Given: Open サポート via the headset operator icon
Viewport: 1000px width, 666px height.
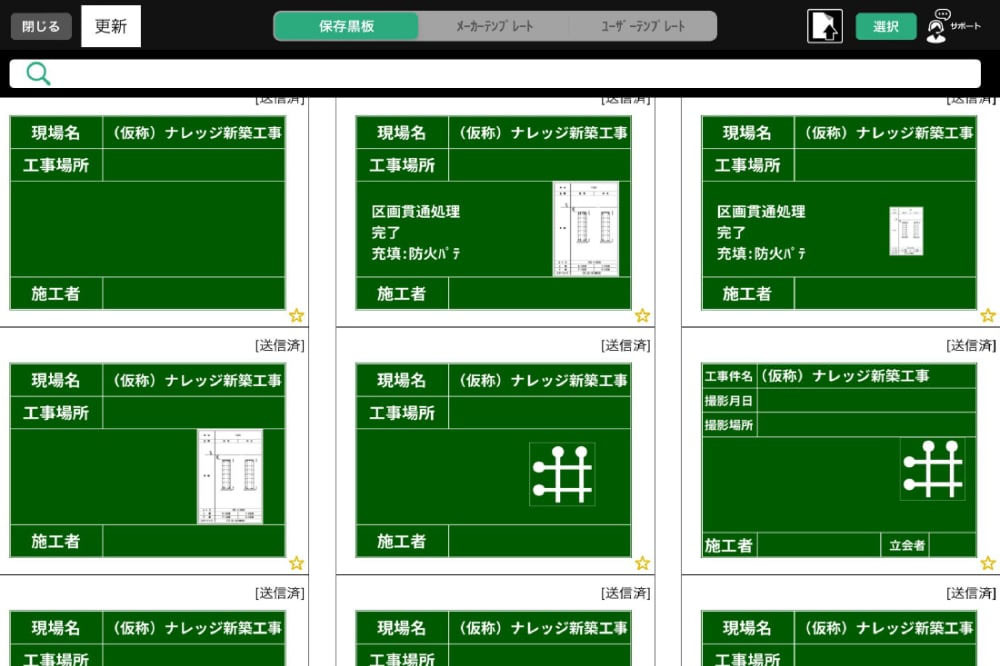Looking at the screenshot, I should (936, 28).
